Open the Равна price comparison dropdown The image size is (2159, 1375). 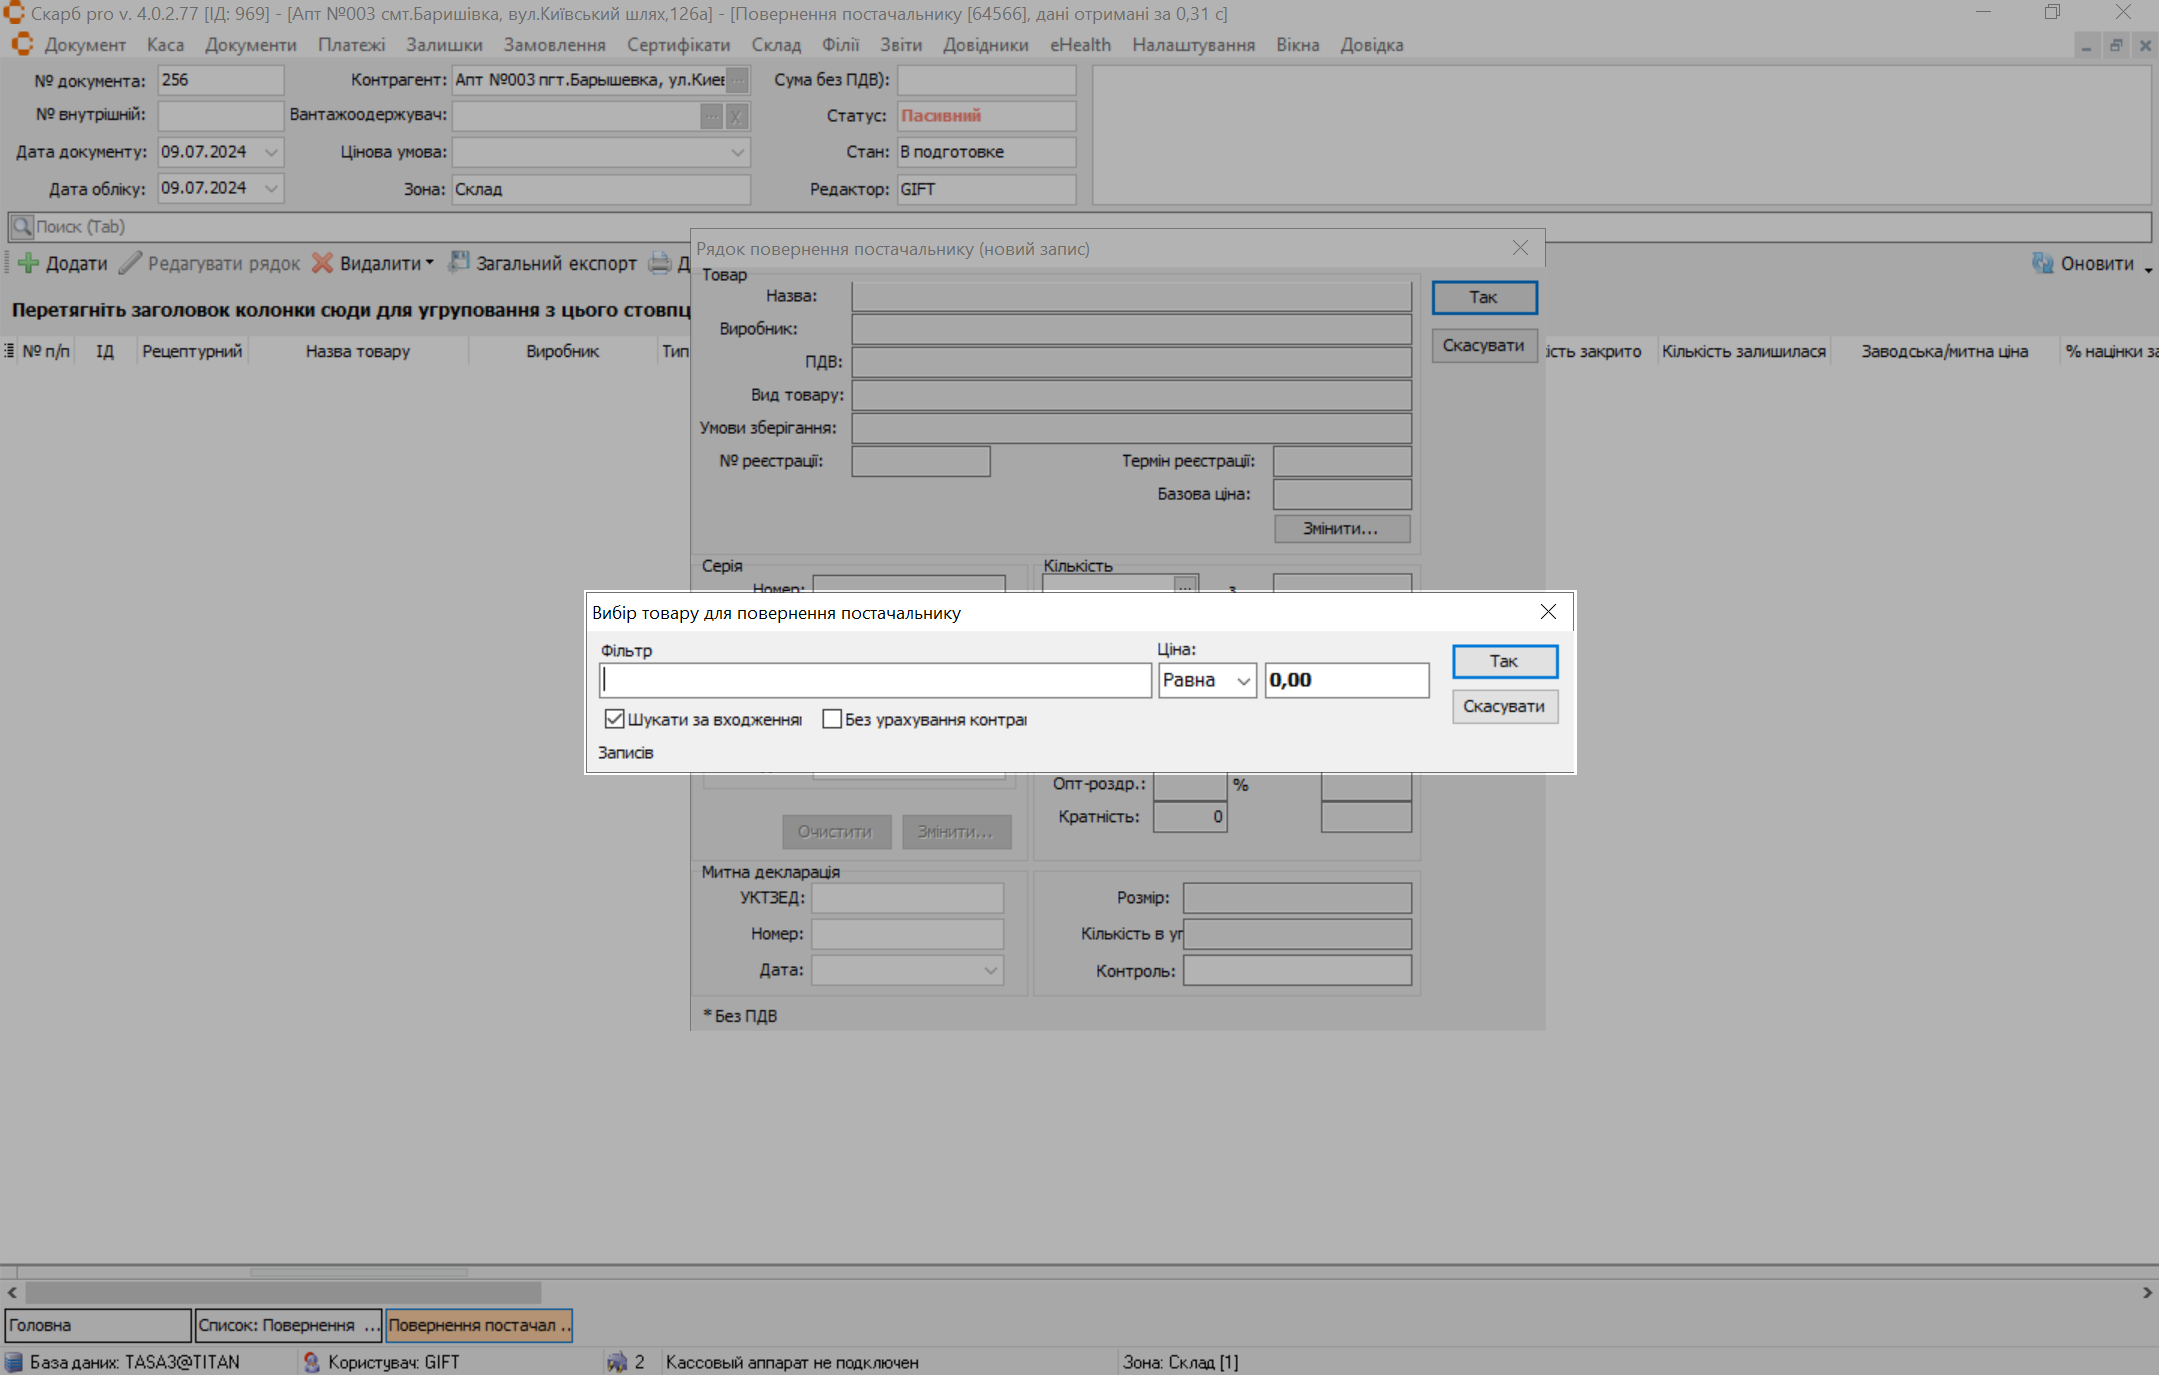tap(1243, 681)
